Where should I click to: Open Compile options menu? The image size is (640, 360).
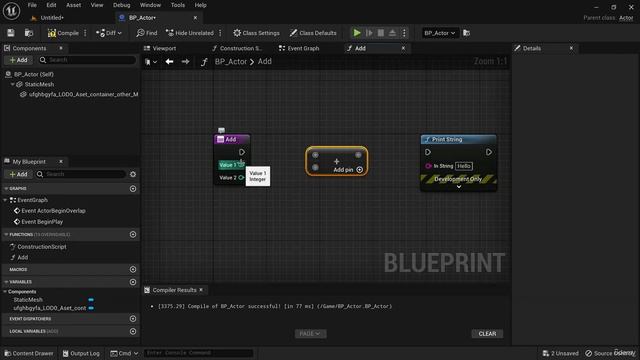(x=85, y=33)
